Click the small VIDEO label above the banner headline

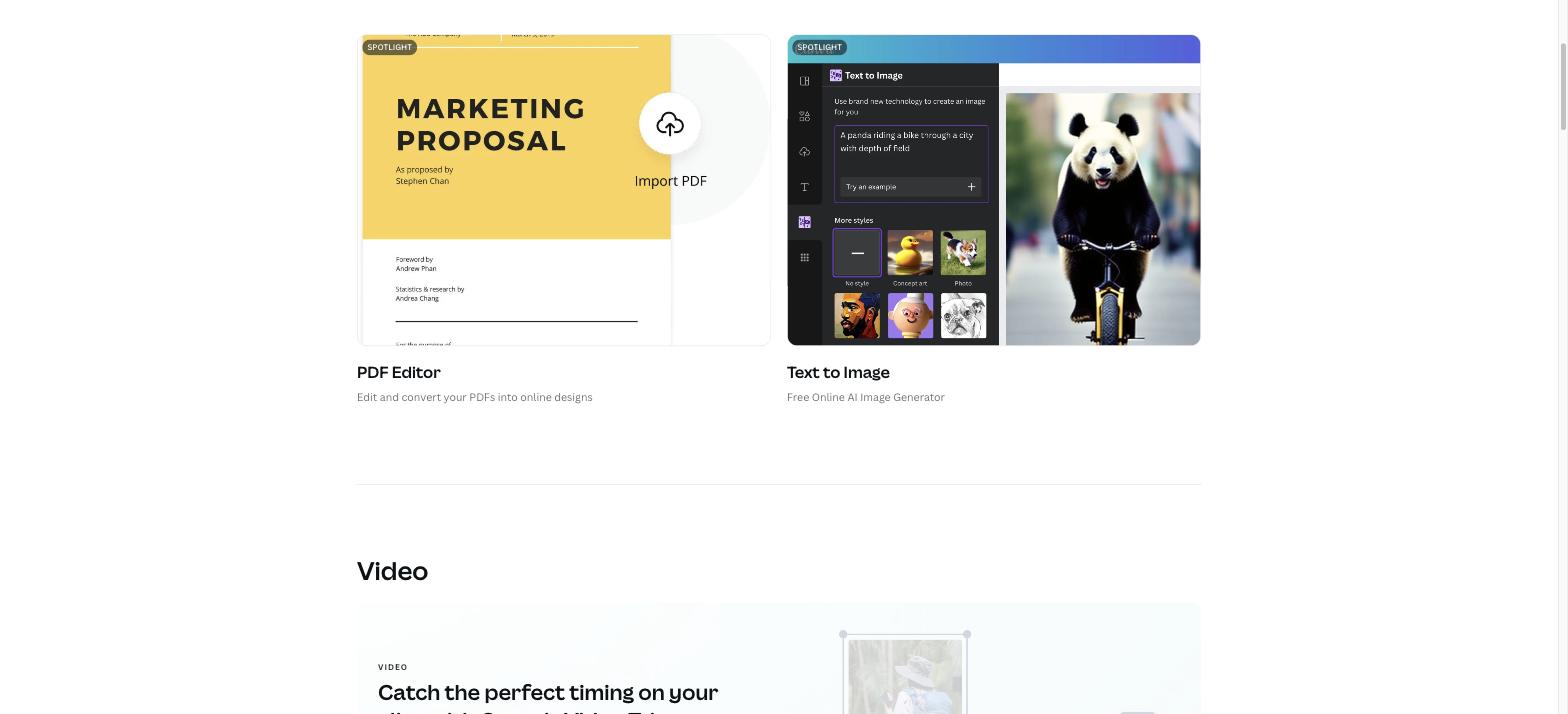(393, 667)
